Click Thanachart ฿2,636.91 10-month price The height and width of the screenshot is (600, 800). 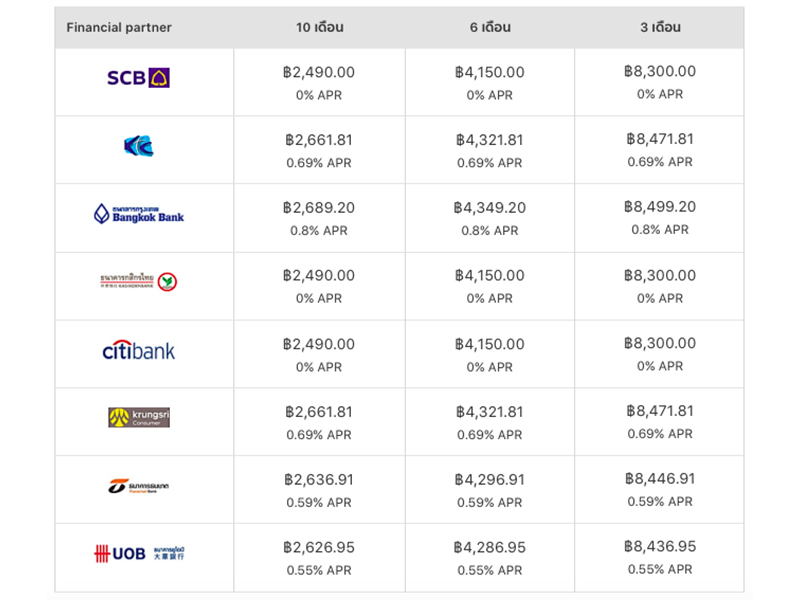coord(319,480)
